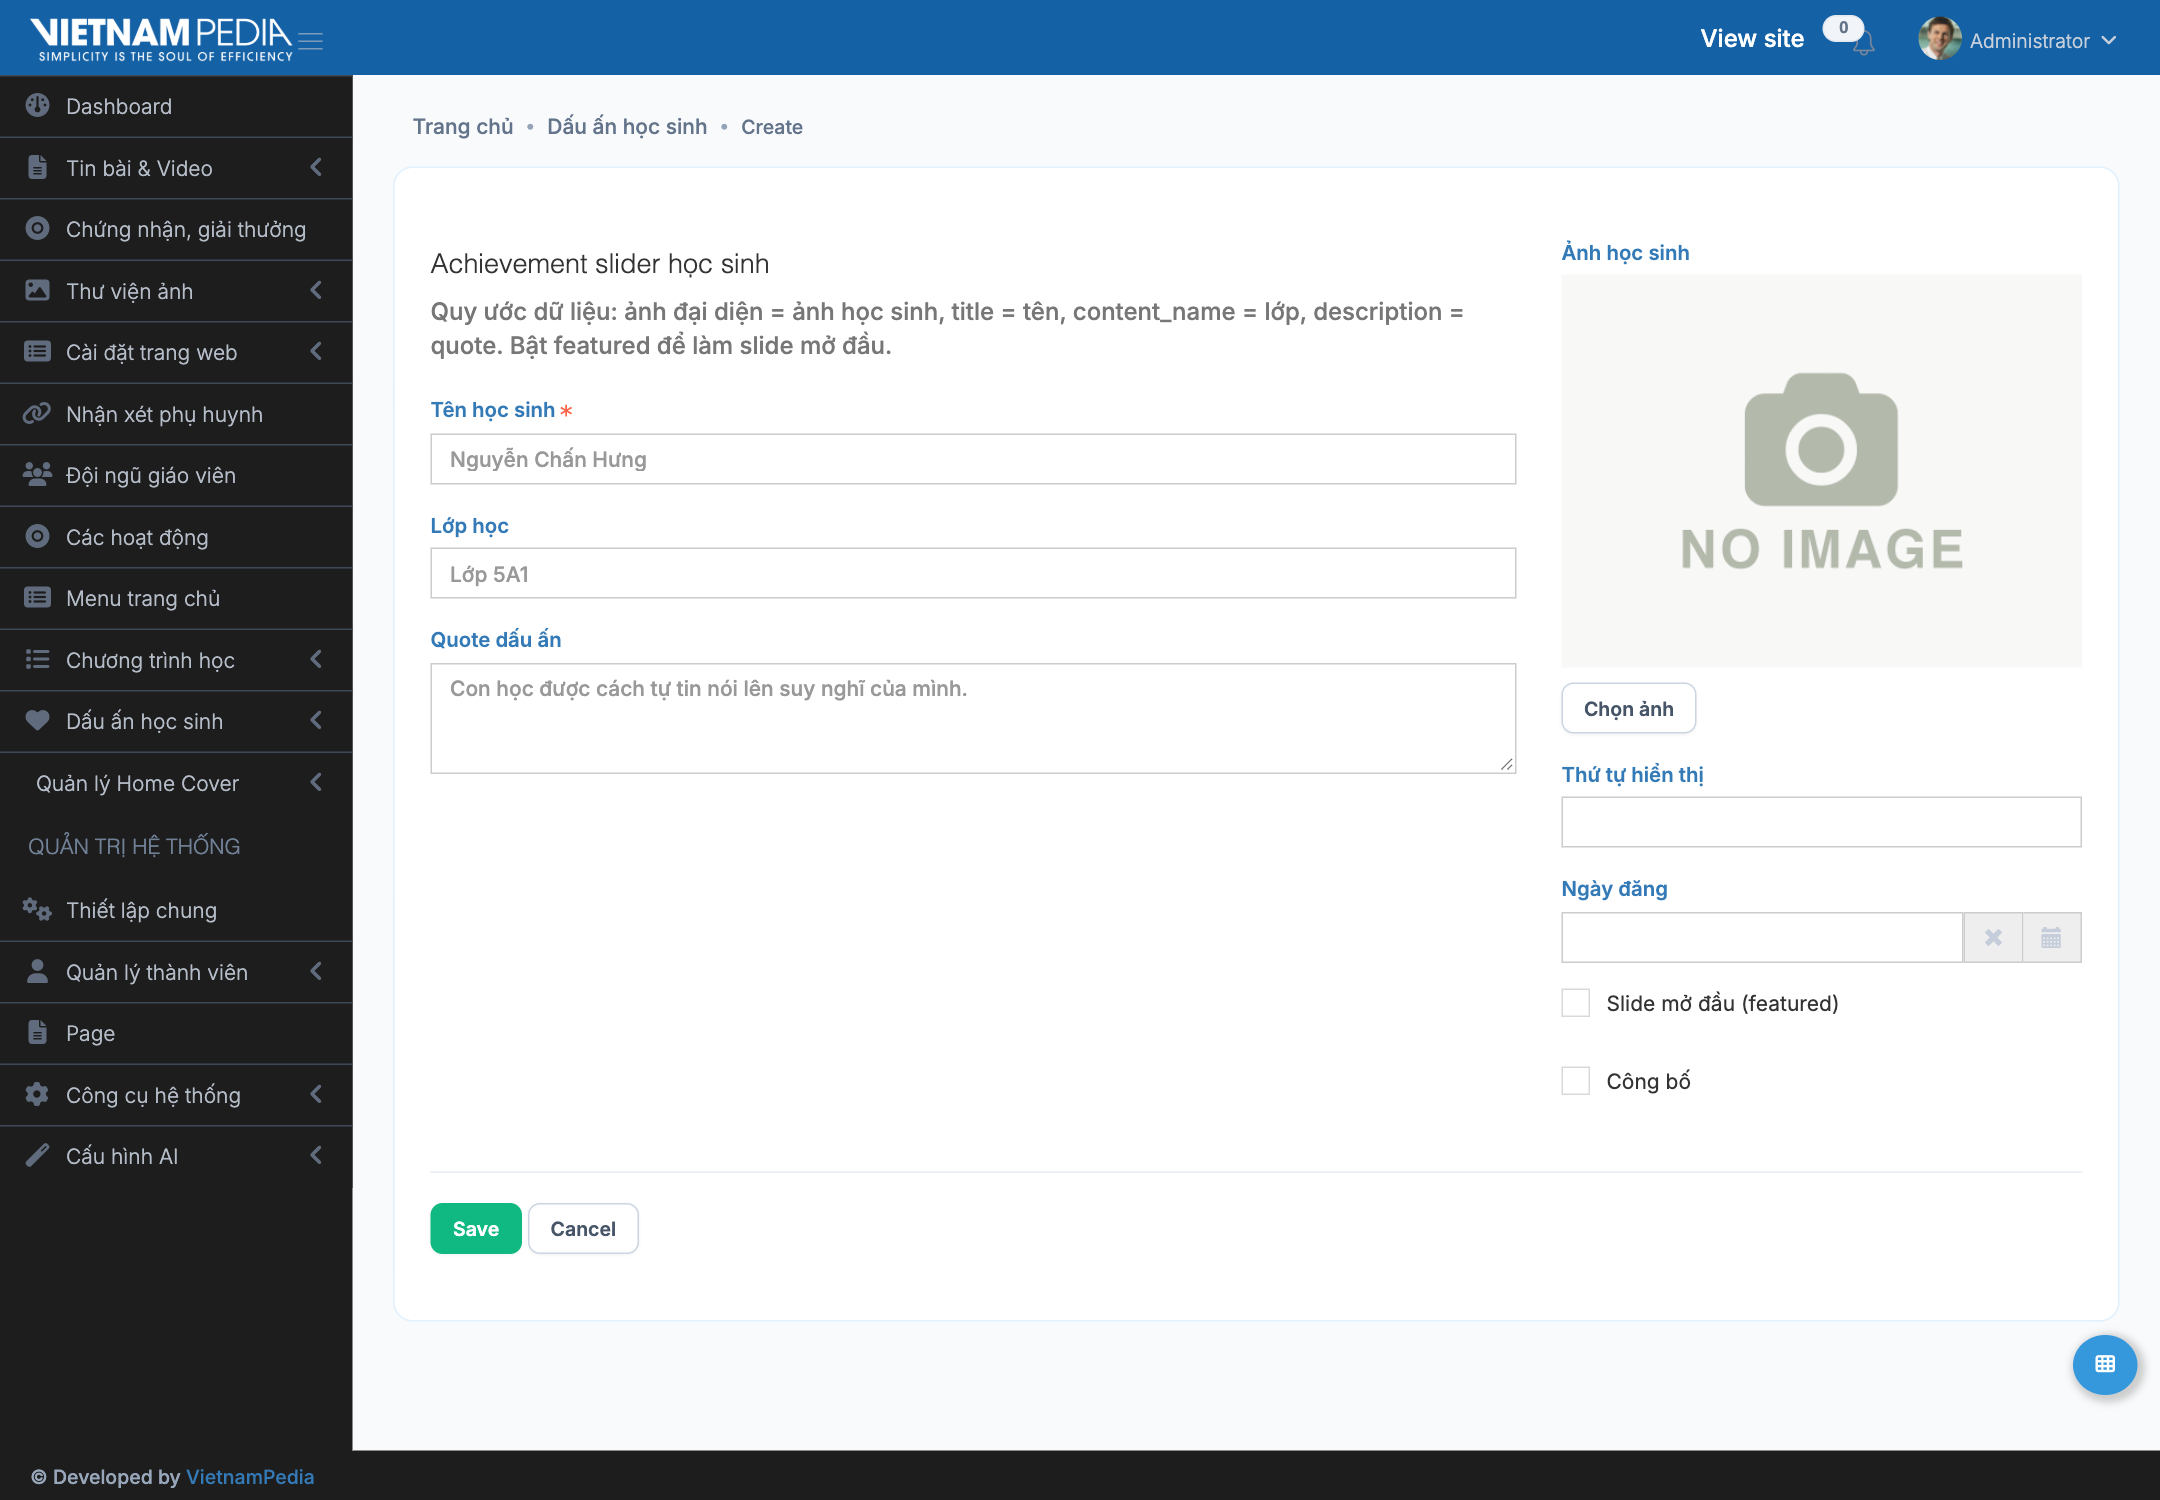Open Menu trang chủ sidebar item
The image size is (2160, 1500).
176,598
